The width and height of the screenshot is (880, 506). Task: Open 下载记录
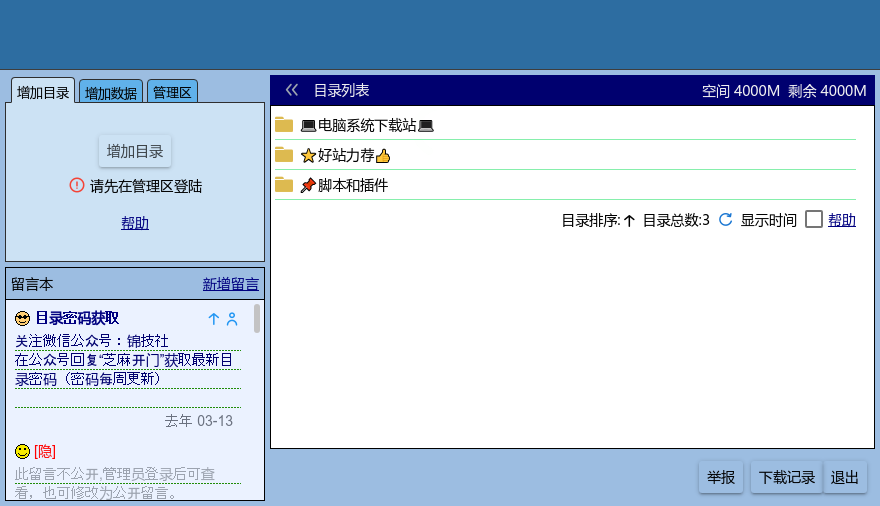tap(787, 478)
